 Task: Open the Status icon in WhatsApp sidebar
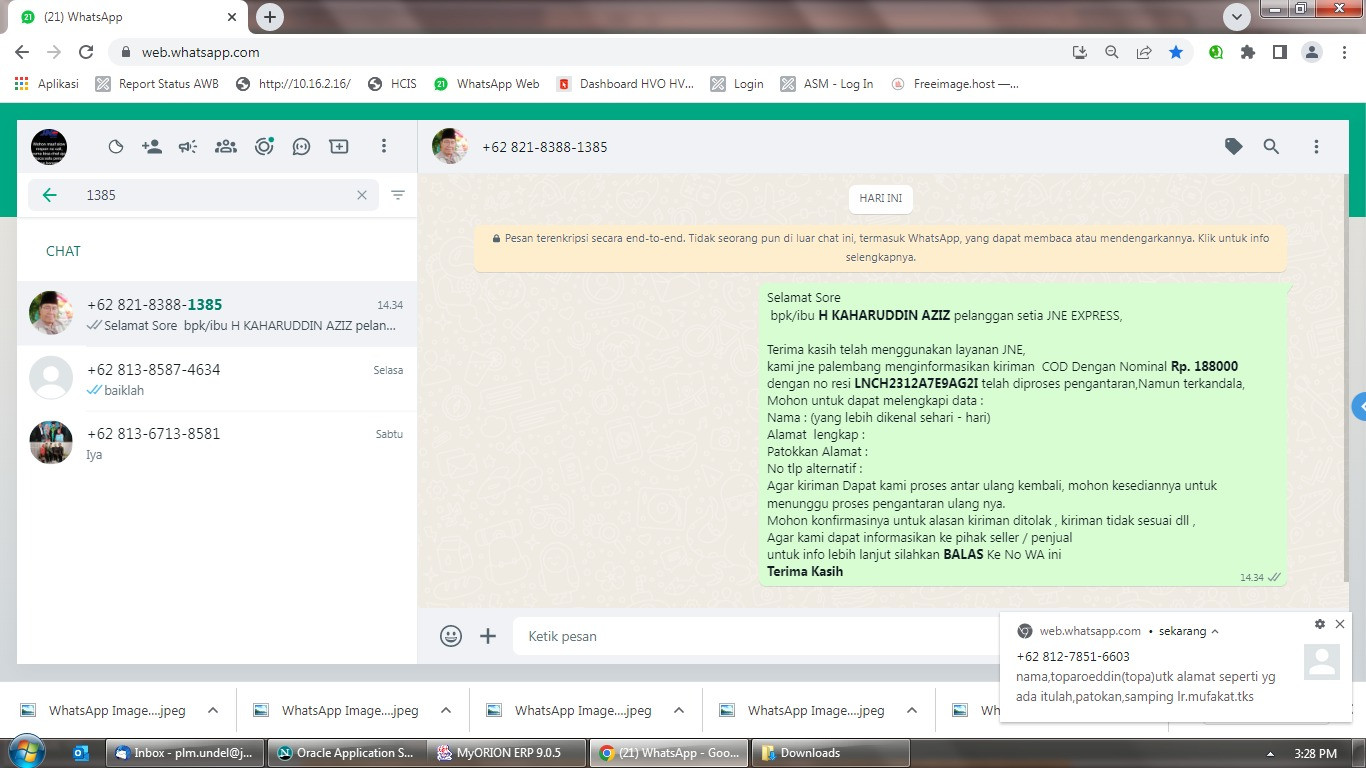click(x=116, y=147)
